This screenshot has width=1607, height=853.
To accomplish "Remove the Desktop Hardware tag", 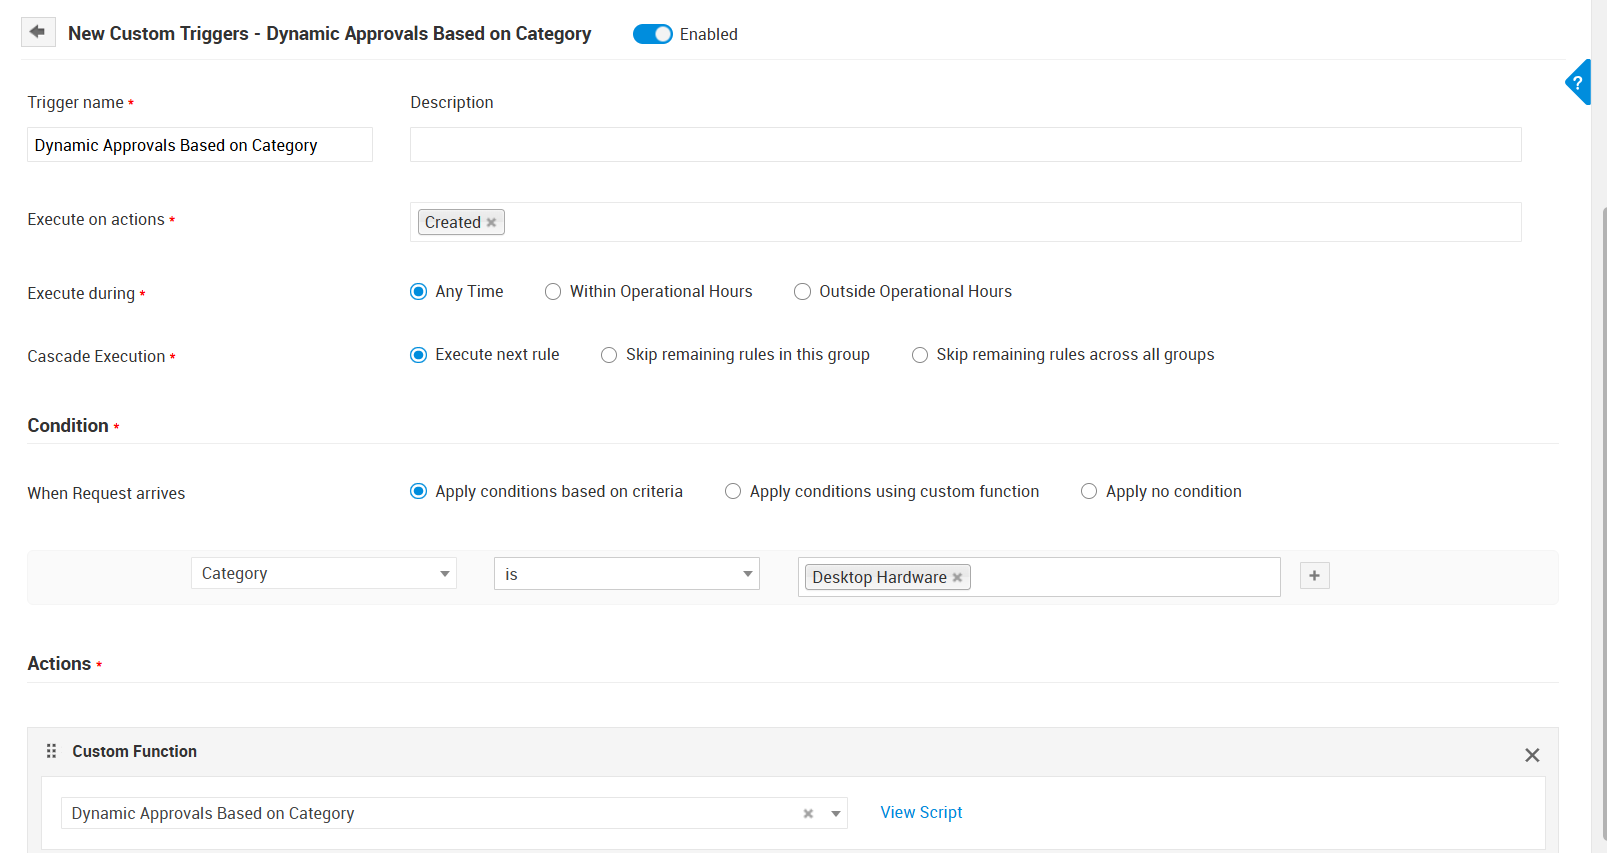I will [957, 578].
